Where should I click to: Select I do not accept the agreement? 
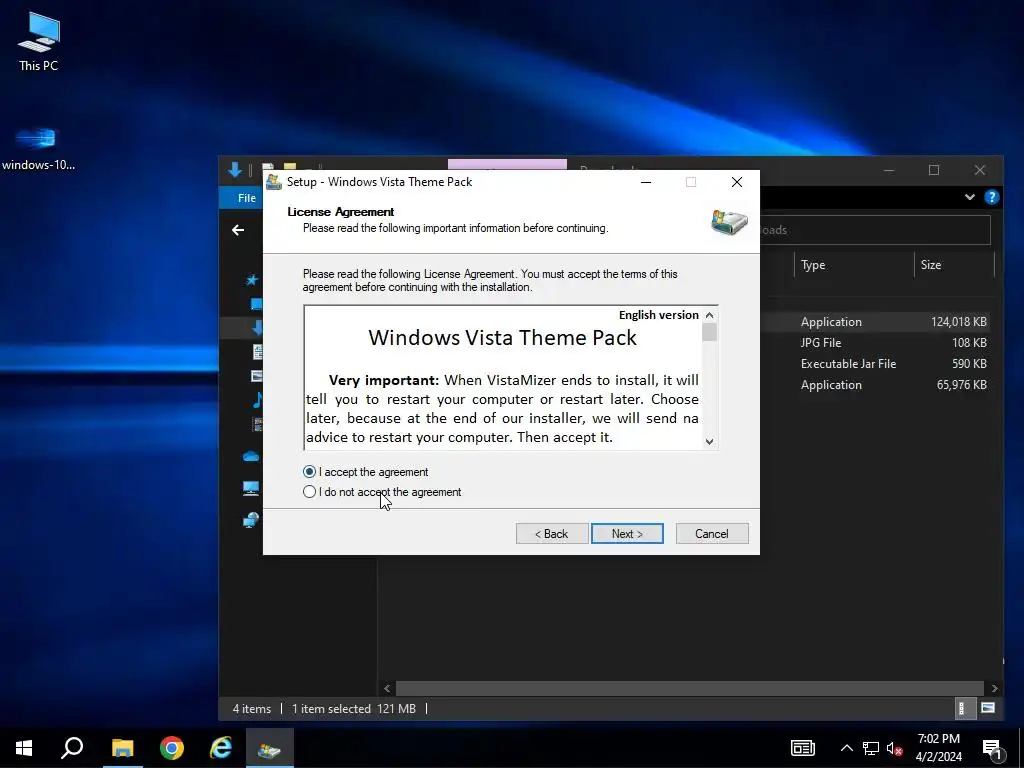tap(382, 492)
